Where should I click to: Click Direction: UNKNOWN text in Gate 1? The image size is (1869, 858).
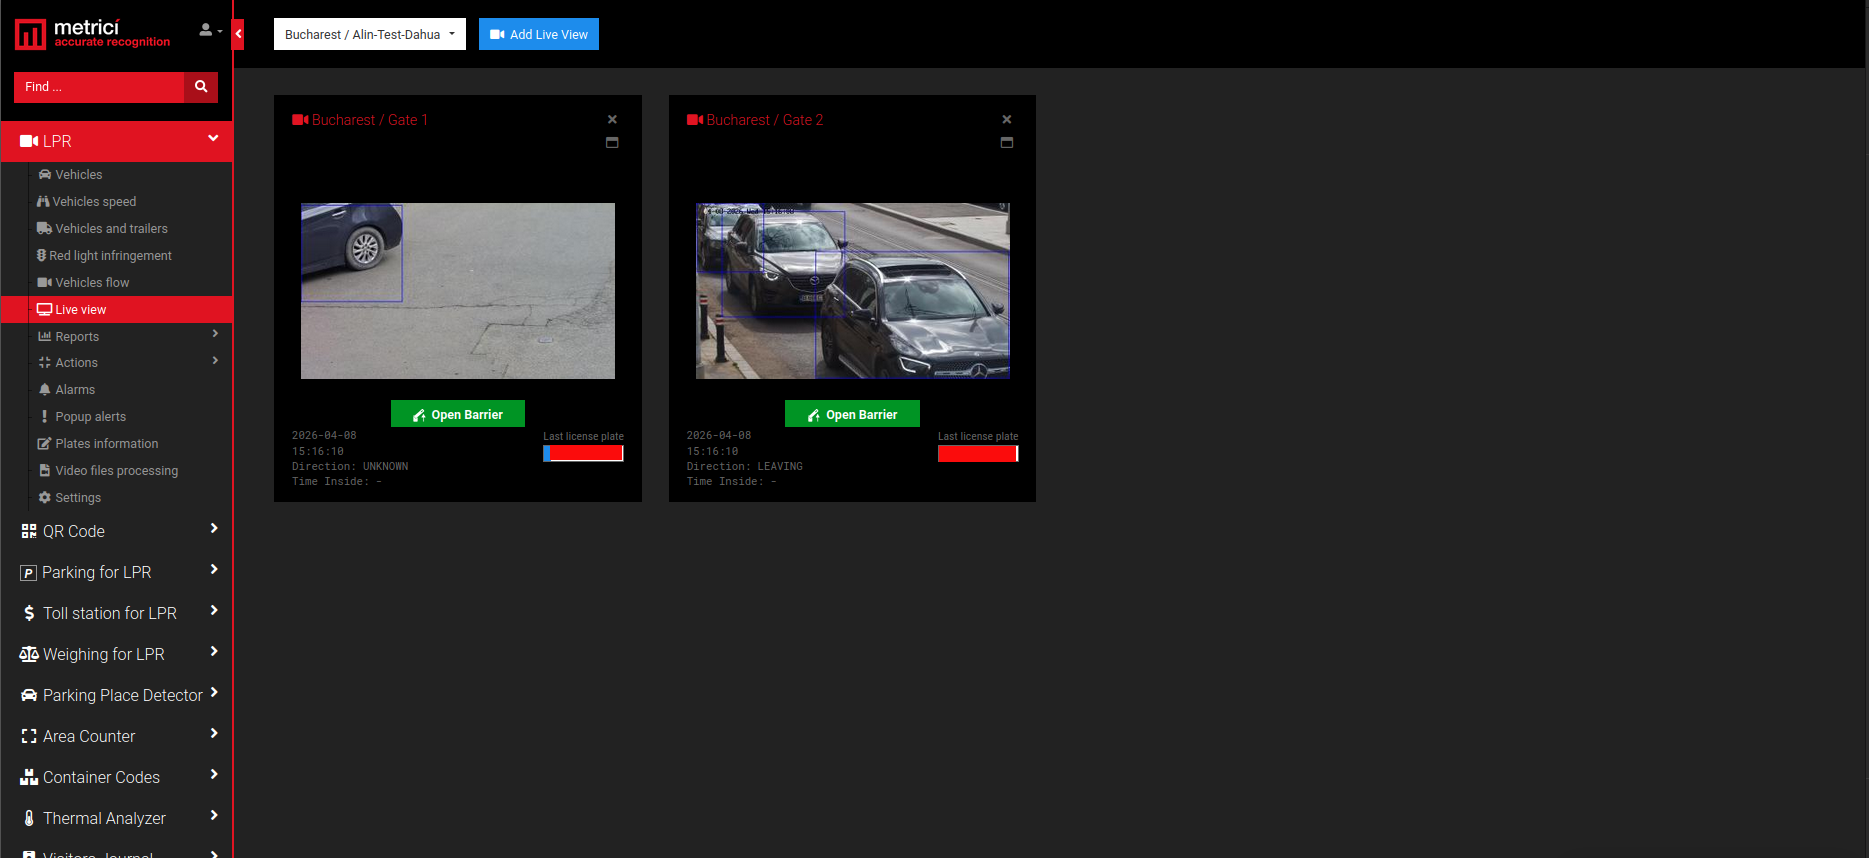350,467
